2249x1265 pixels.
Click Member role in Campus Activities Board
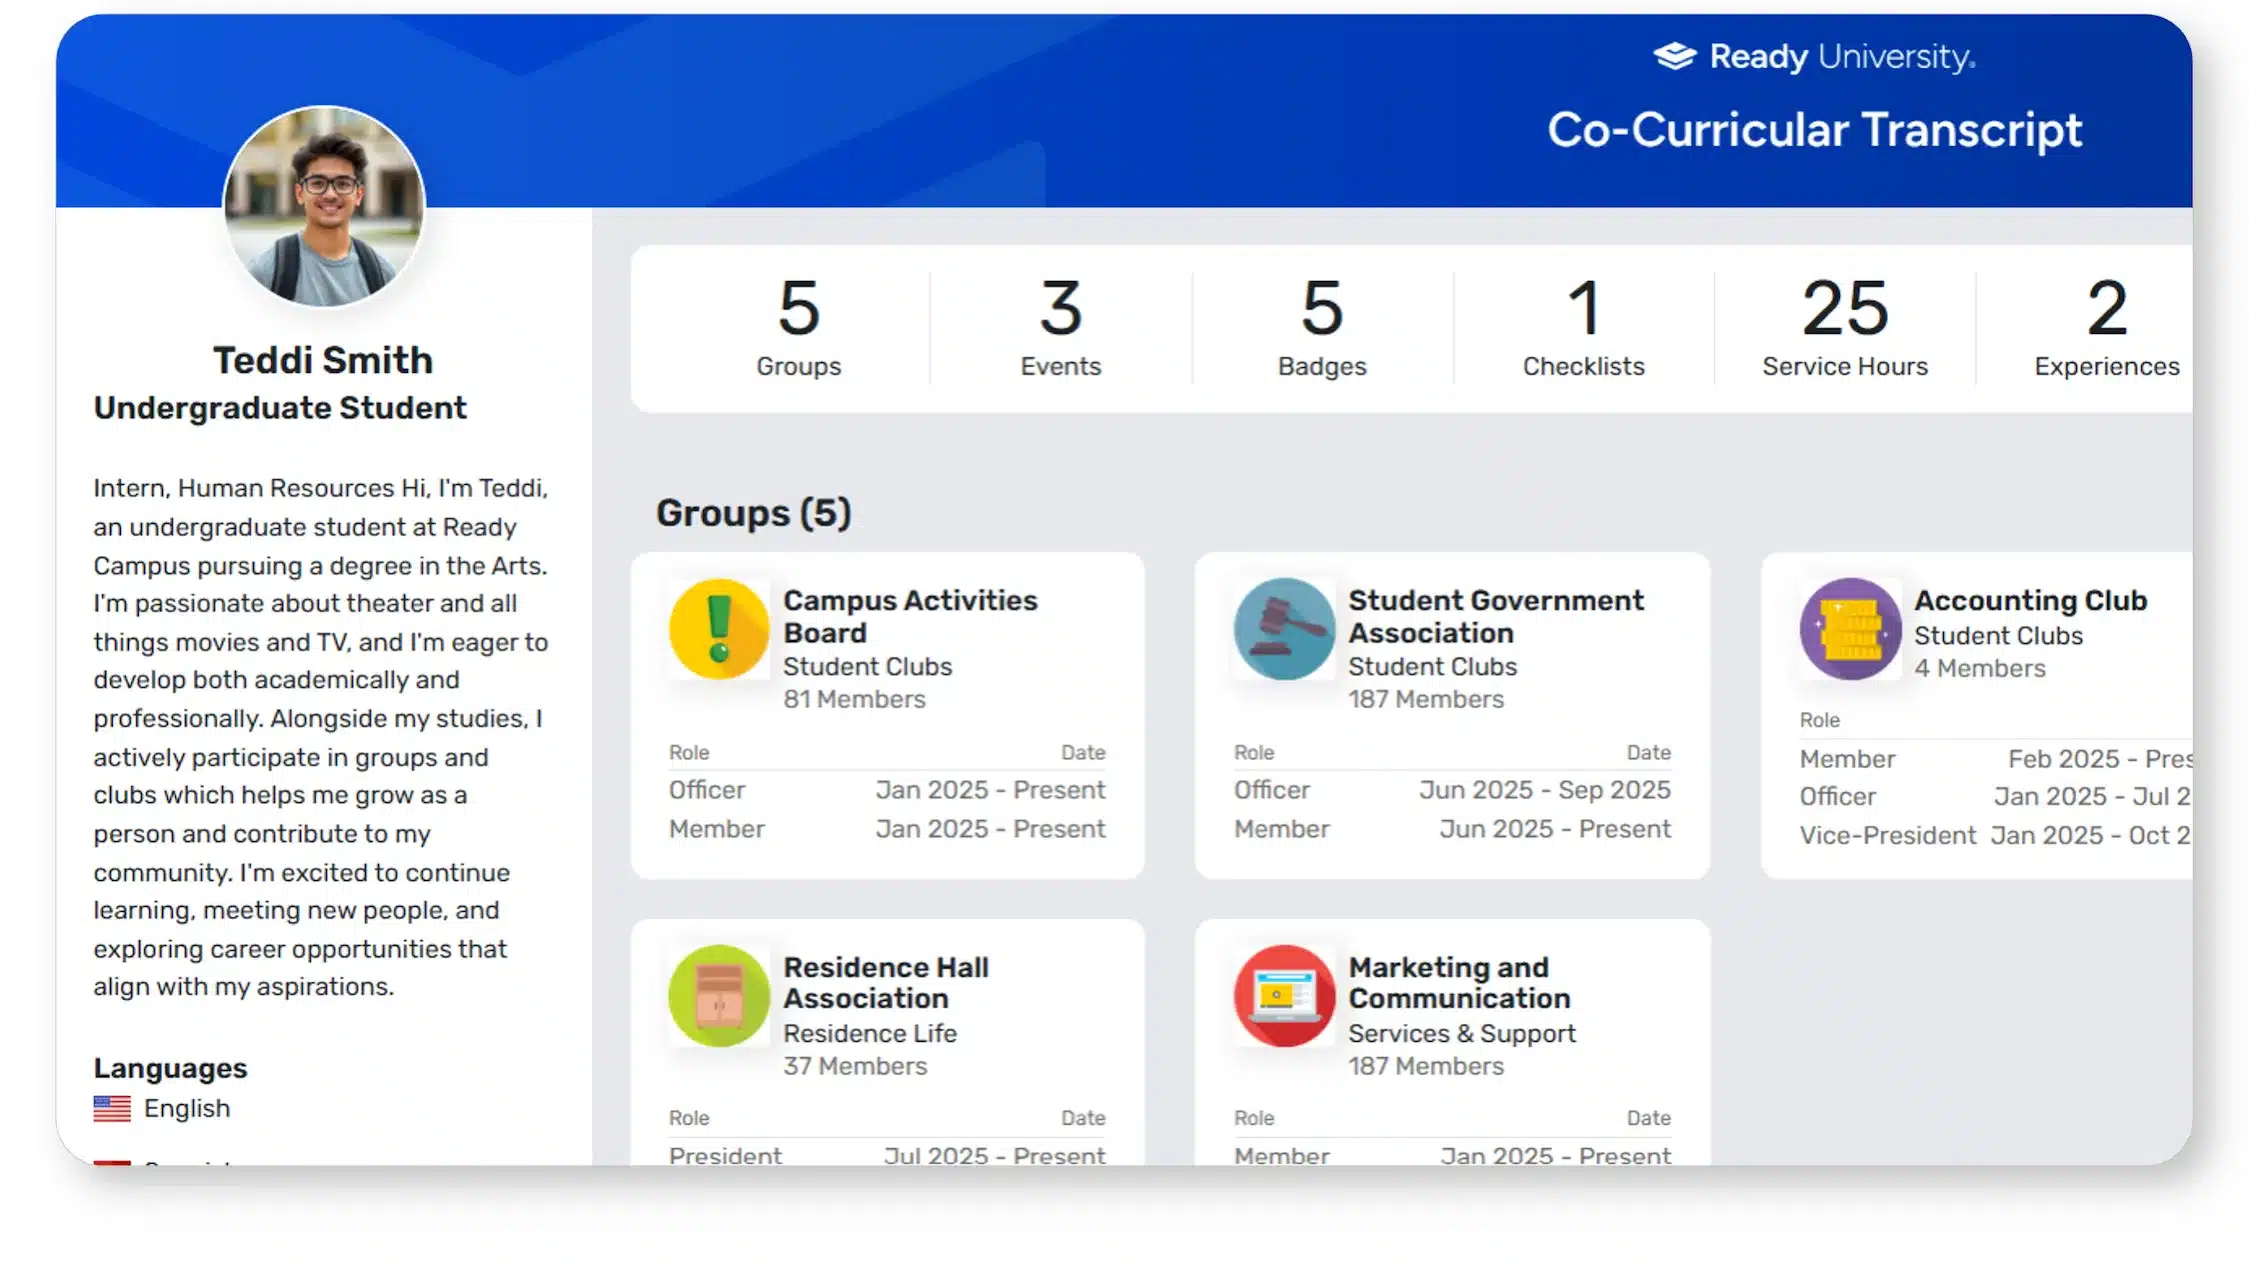tap(717, 829)
